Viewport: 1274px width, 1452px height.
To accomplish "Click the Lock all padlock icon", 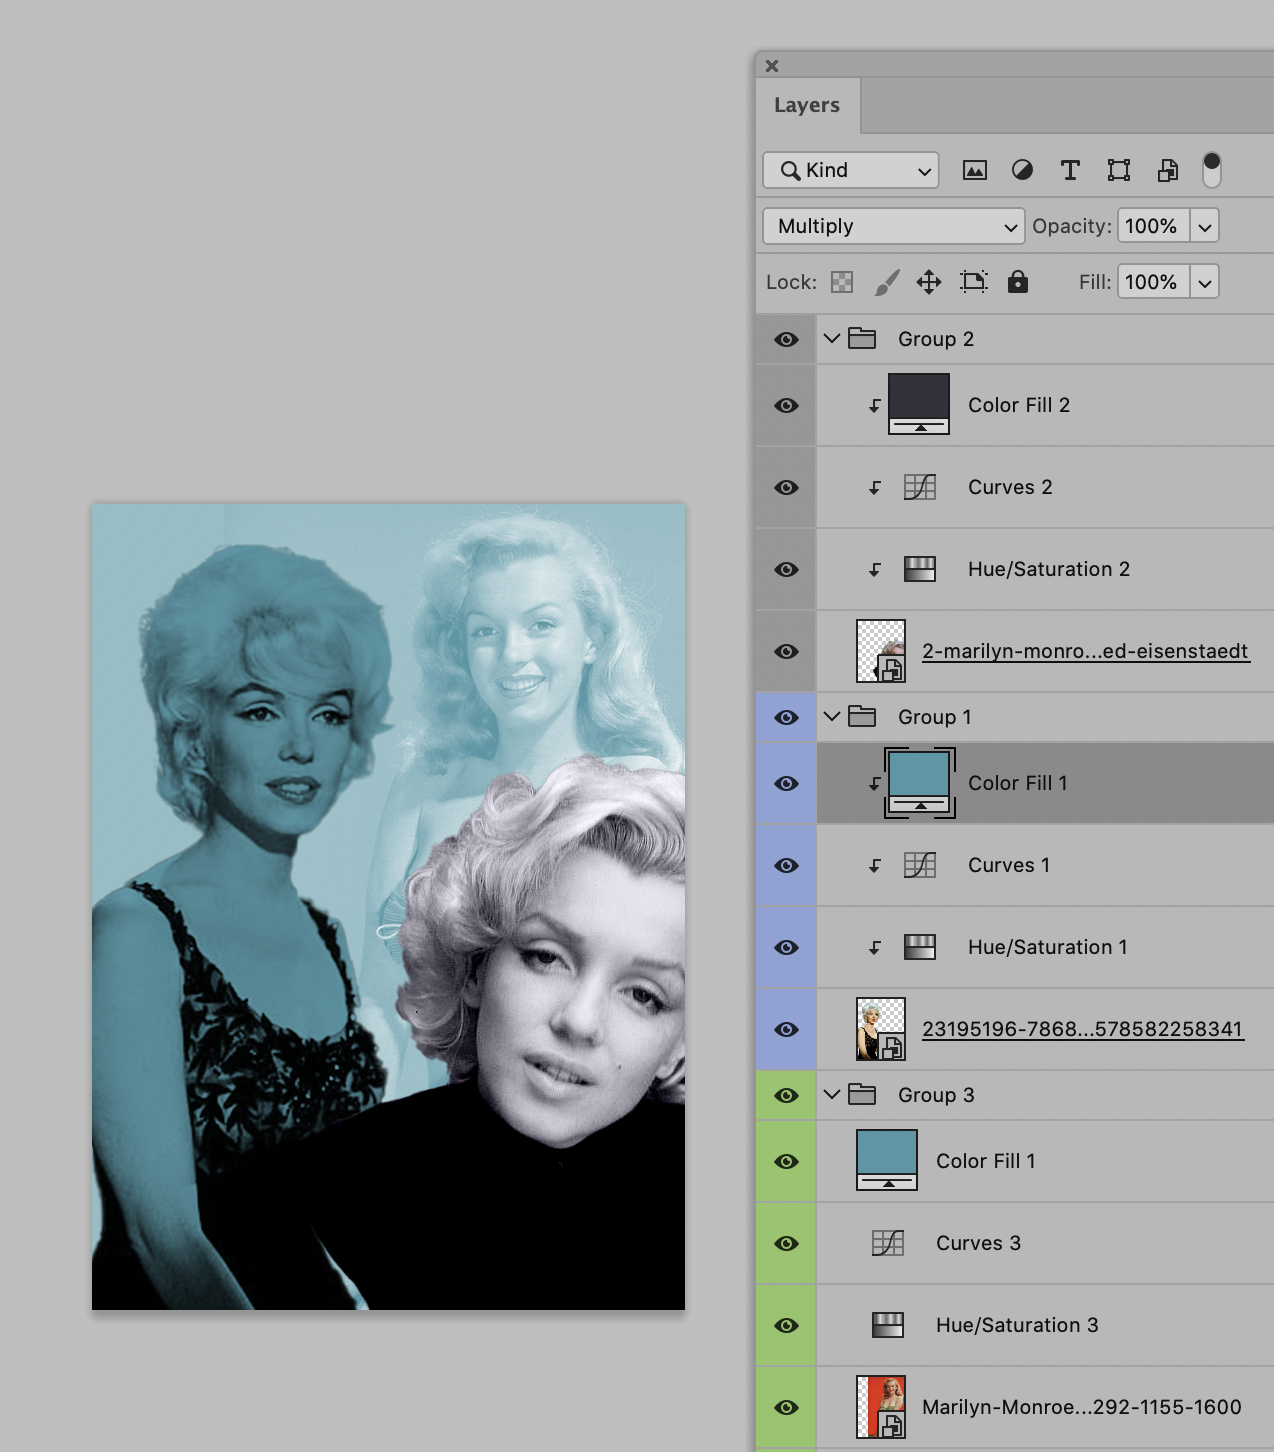I will pos(1017,282).
